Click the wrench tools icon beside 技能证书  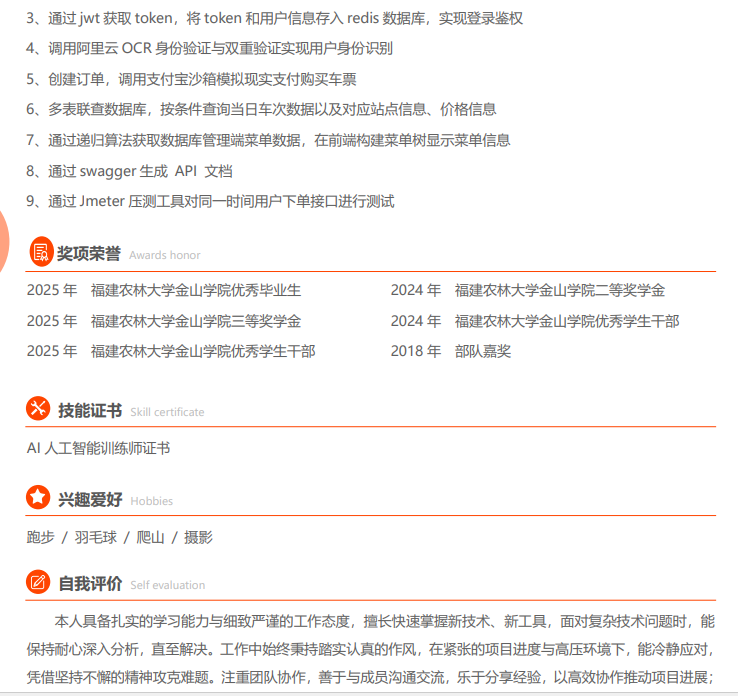[39, 410]
